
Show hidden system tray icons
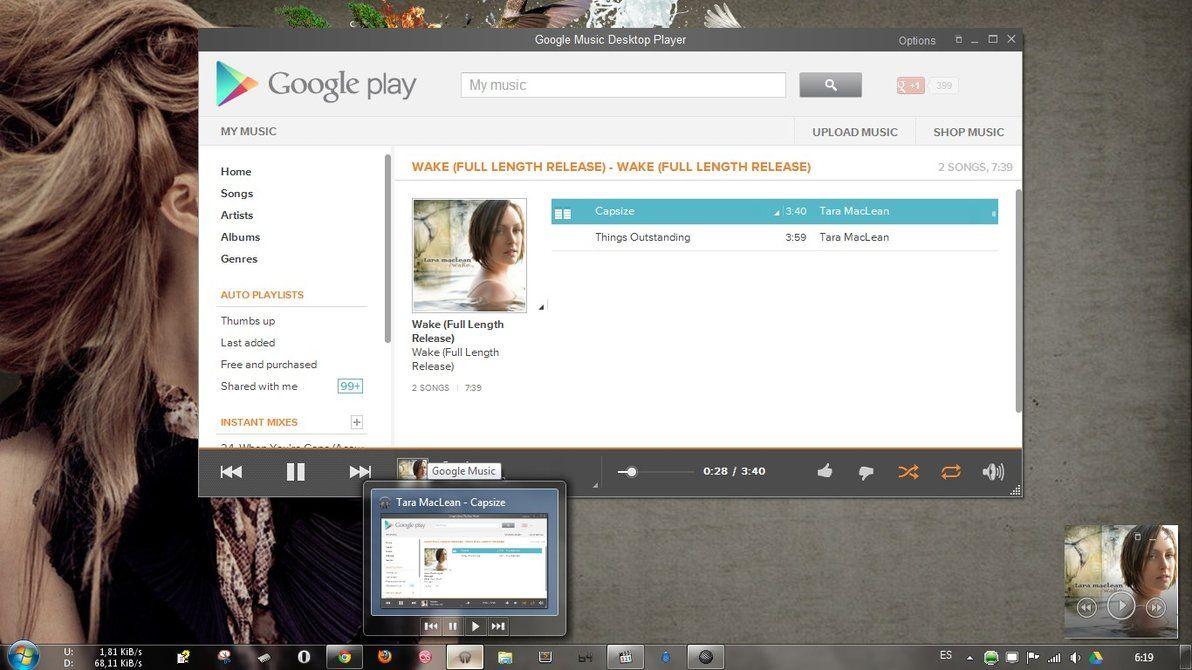click(x=969, y=658)
